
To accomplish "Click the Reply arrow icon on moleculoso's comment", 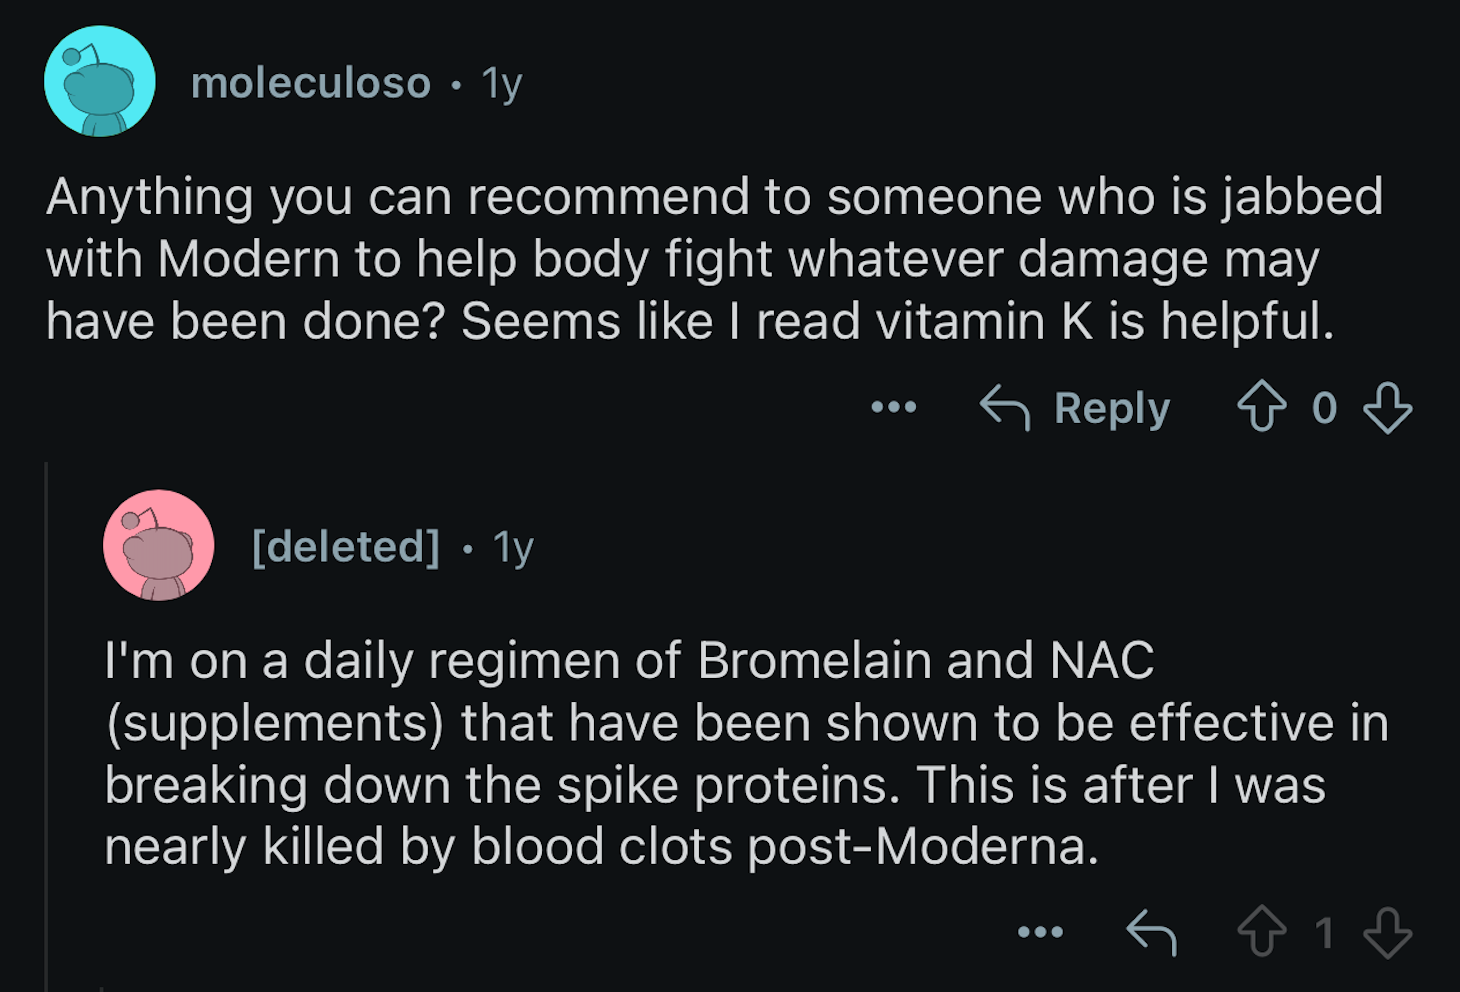I will [x=1004, y=407].
